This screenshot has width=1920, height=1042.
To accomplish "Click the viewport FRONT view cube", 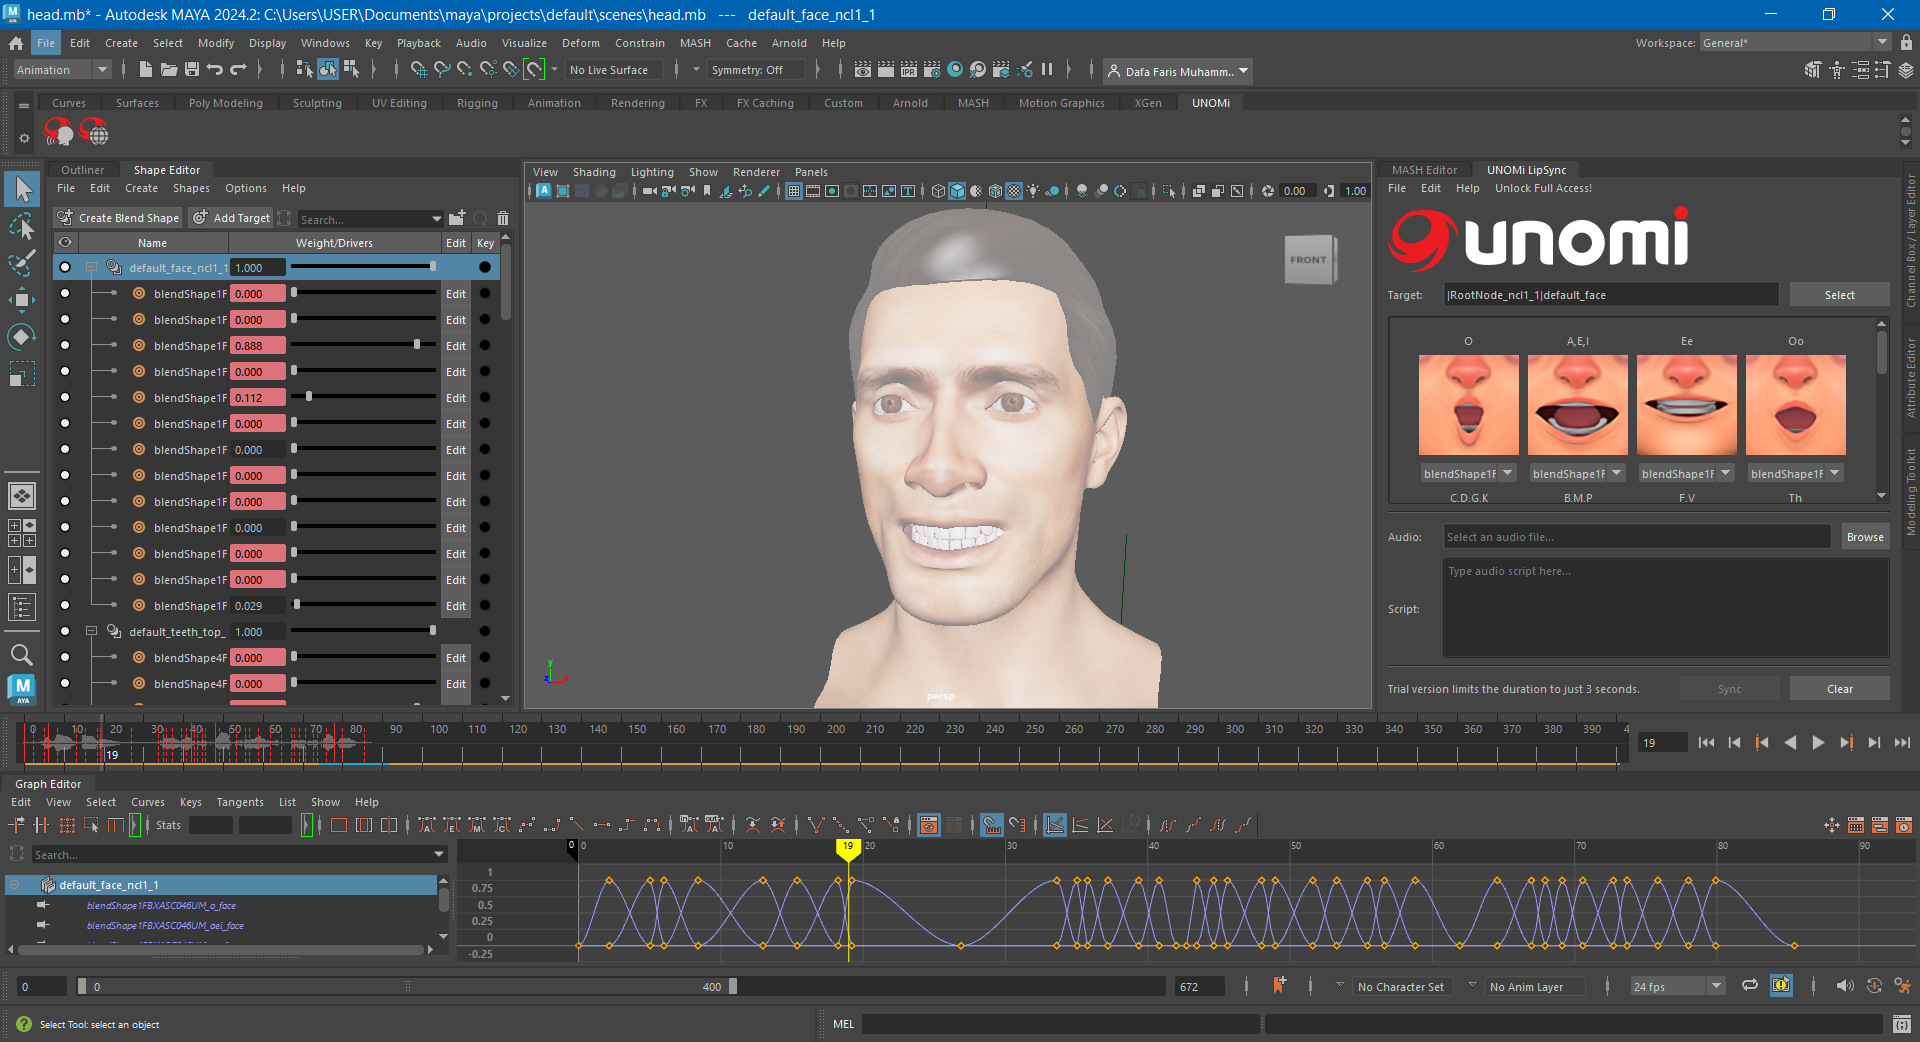I will click(x=1308, y=260).
